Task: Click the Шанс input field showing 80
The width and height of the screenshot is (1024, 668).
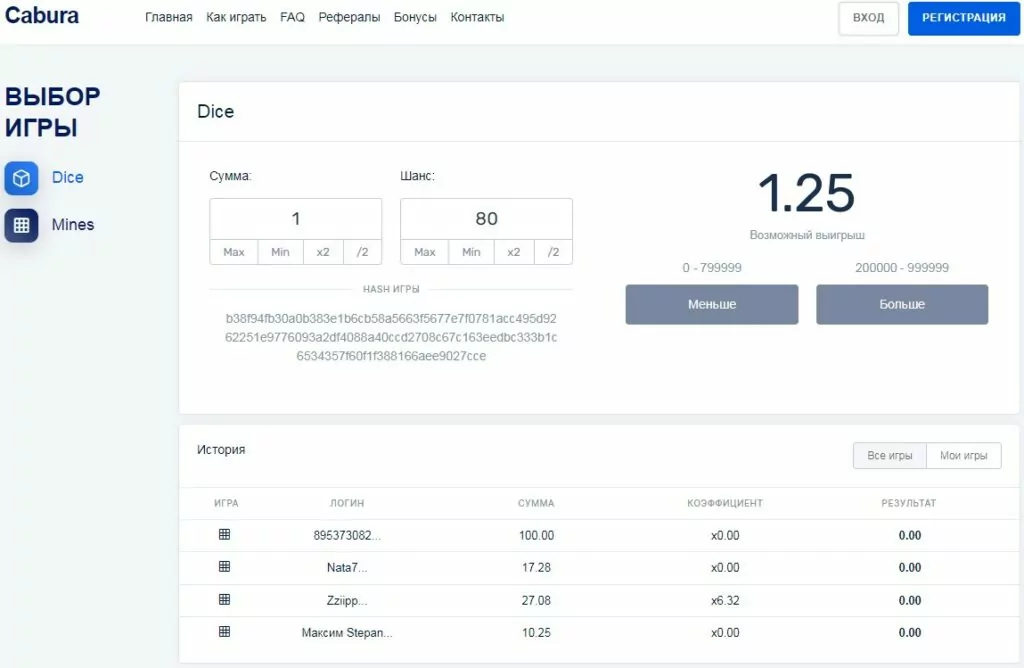Action: pyautogui.click(x=486, y=219)
